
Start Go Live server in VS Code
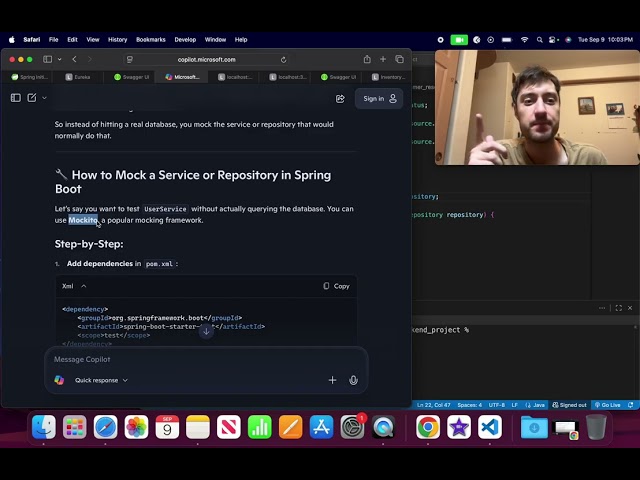tap(607, 405)
